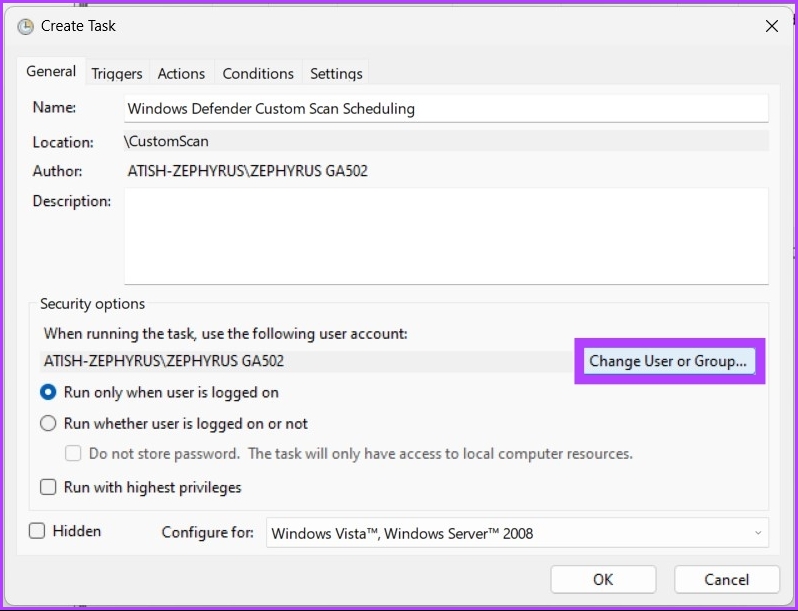Screen dimensions: 798x611
Task: Click the Create Task clock icon
Action: pos(25,26)
